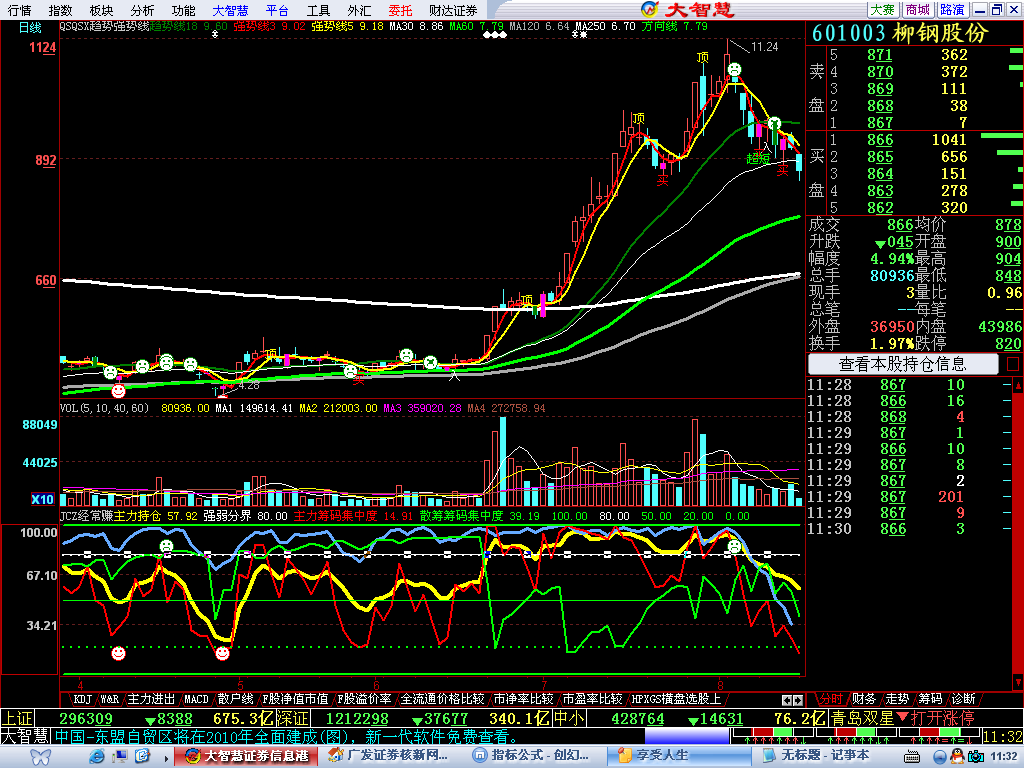Launch Internet Explorer from quick launch
Screen dimensions: 1024x768
point(97,757)
